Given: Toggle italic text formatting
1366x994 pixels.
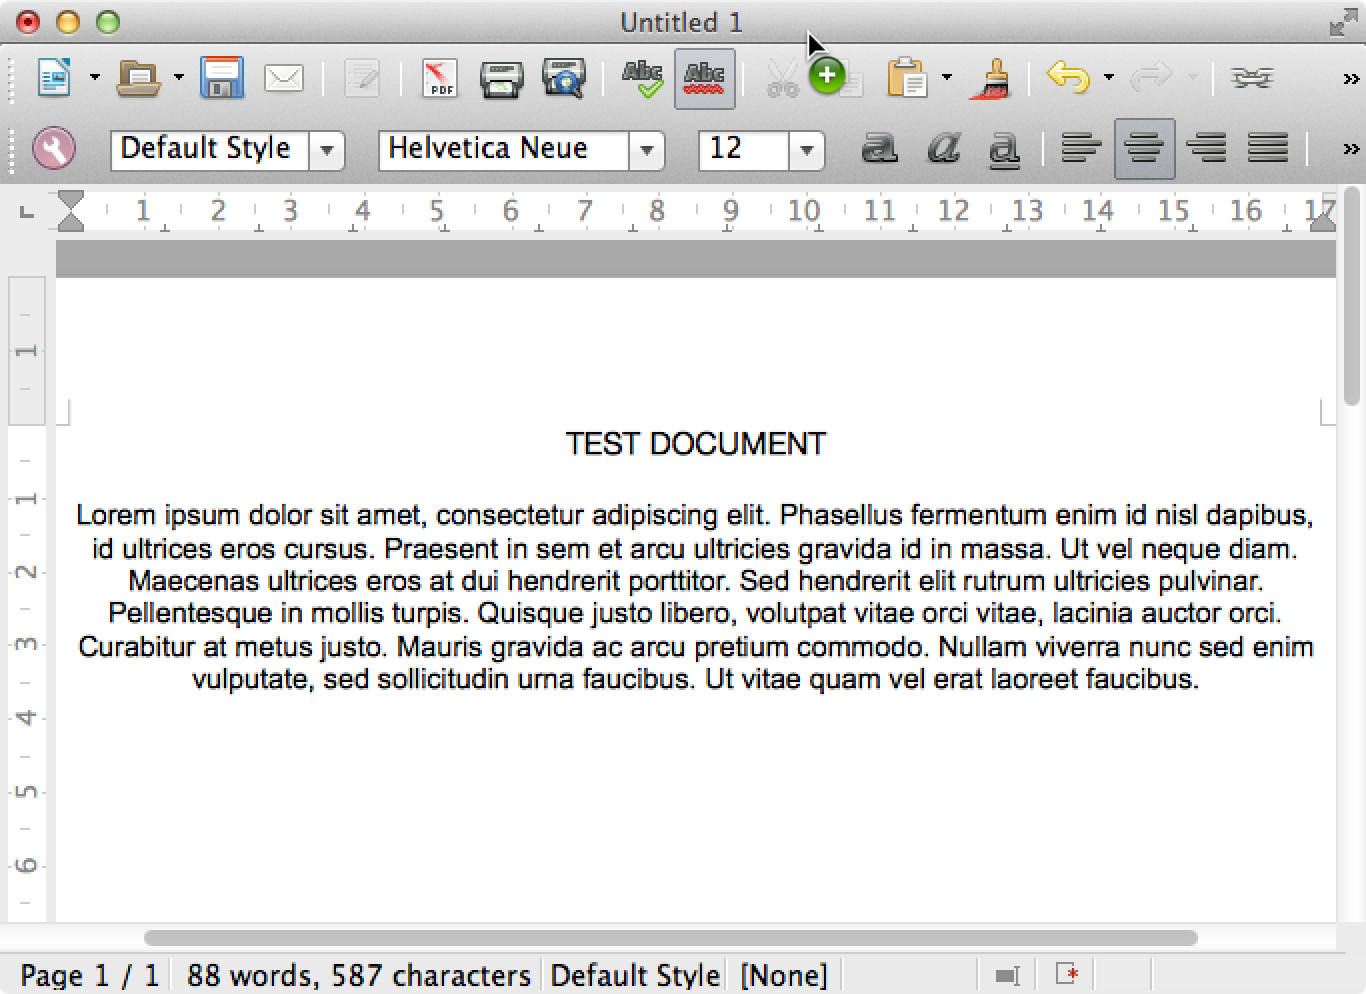Looking at the screenshot, I should pyautogui.click(x=942, y=149).
